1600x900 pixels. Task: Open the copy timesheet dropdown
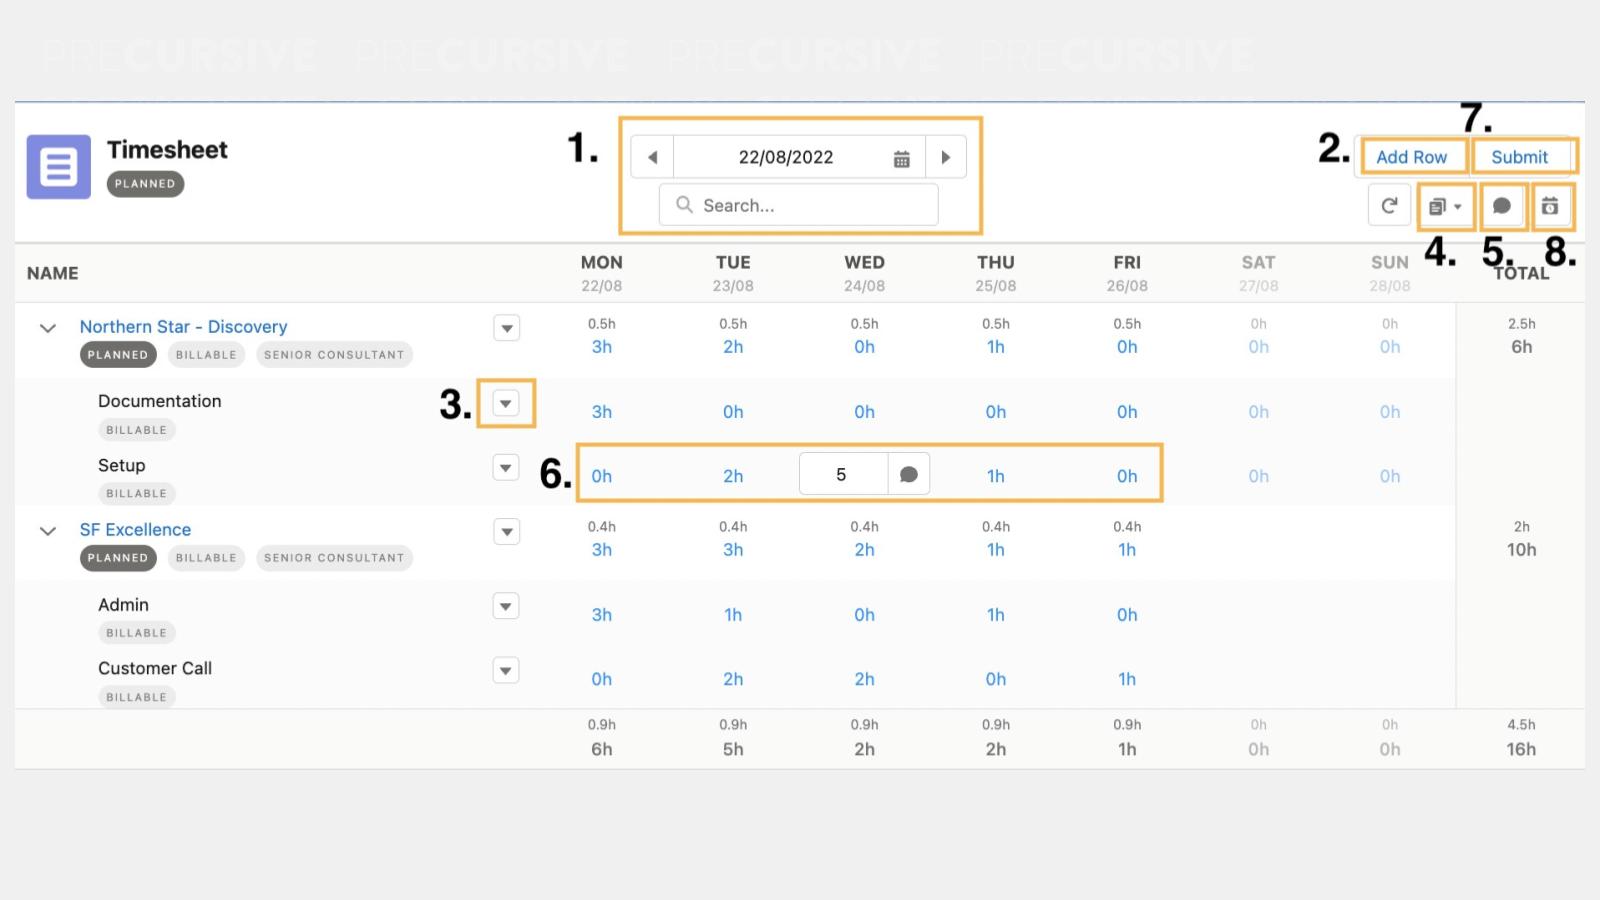pyautogui.click(x=1445, y=205)
